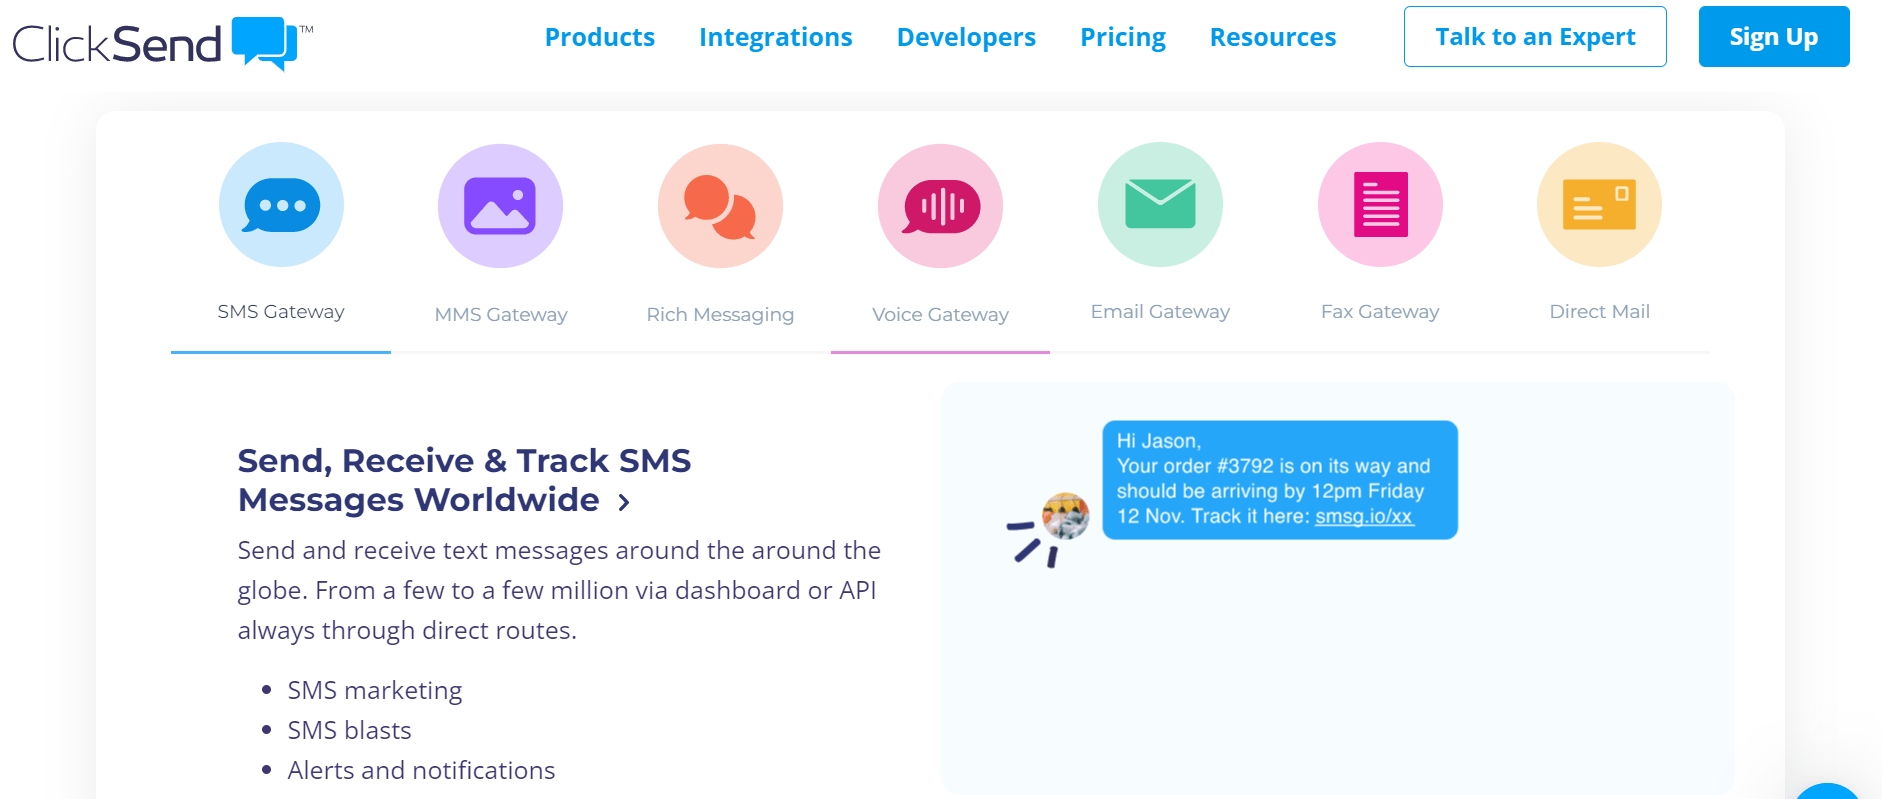Switch to the Fax Gateway tab label
1882x799 pixels.
pyautogui.click(x=1380, y=312)
